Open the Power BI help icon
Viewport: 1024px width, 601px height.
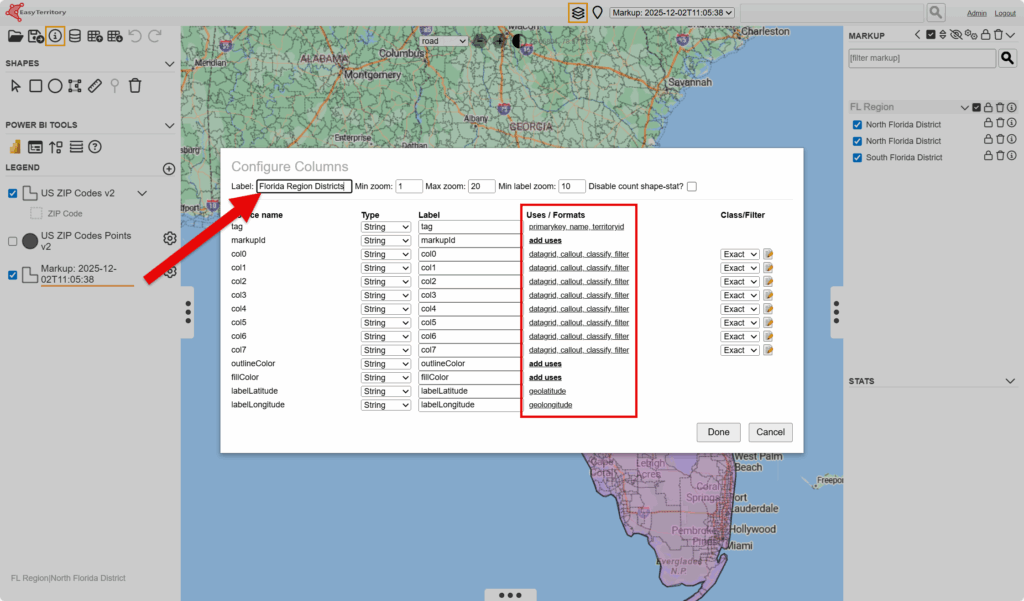coord(95,147)
